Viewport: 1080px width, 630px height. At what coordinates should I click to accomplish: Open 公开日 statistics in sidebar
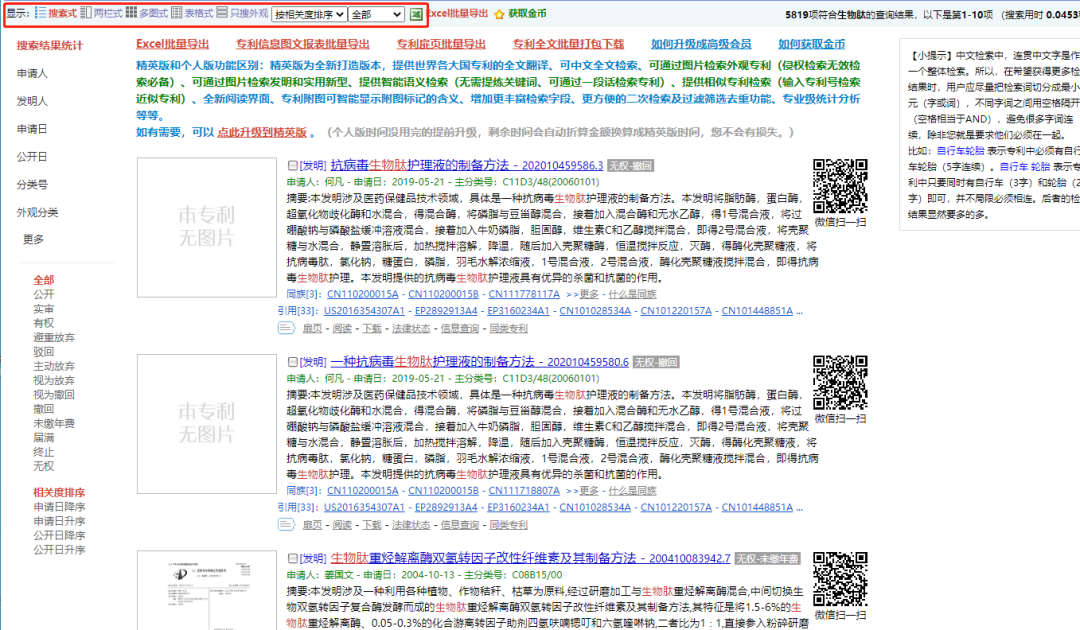(32, 157)
